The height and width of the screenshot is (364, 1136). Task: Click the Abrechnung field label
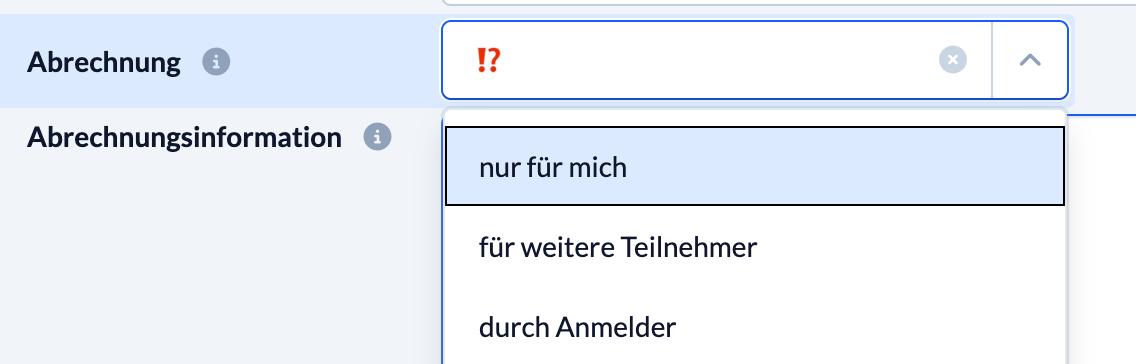coord(104,62)
